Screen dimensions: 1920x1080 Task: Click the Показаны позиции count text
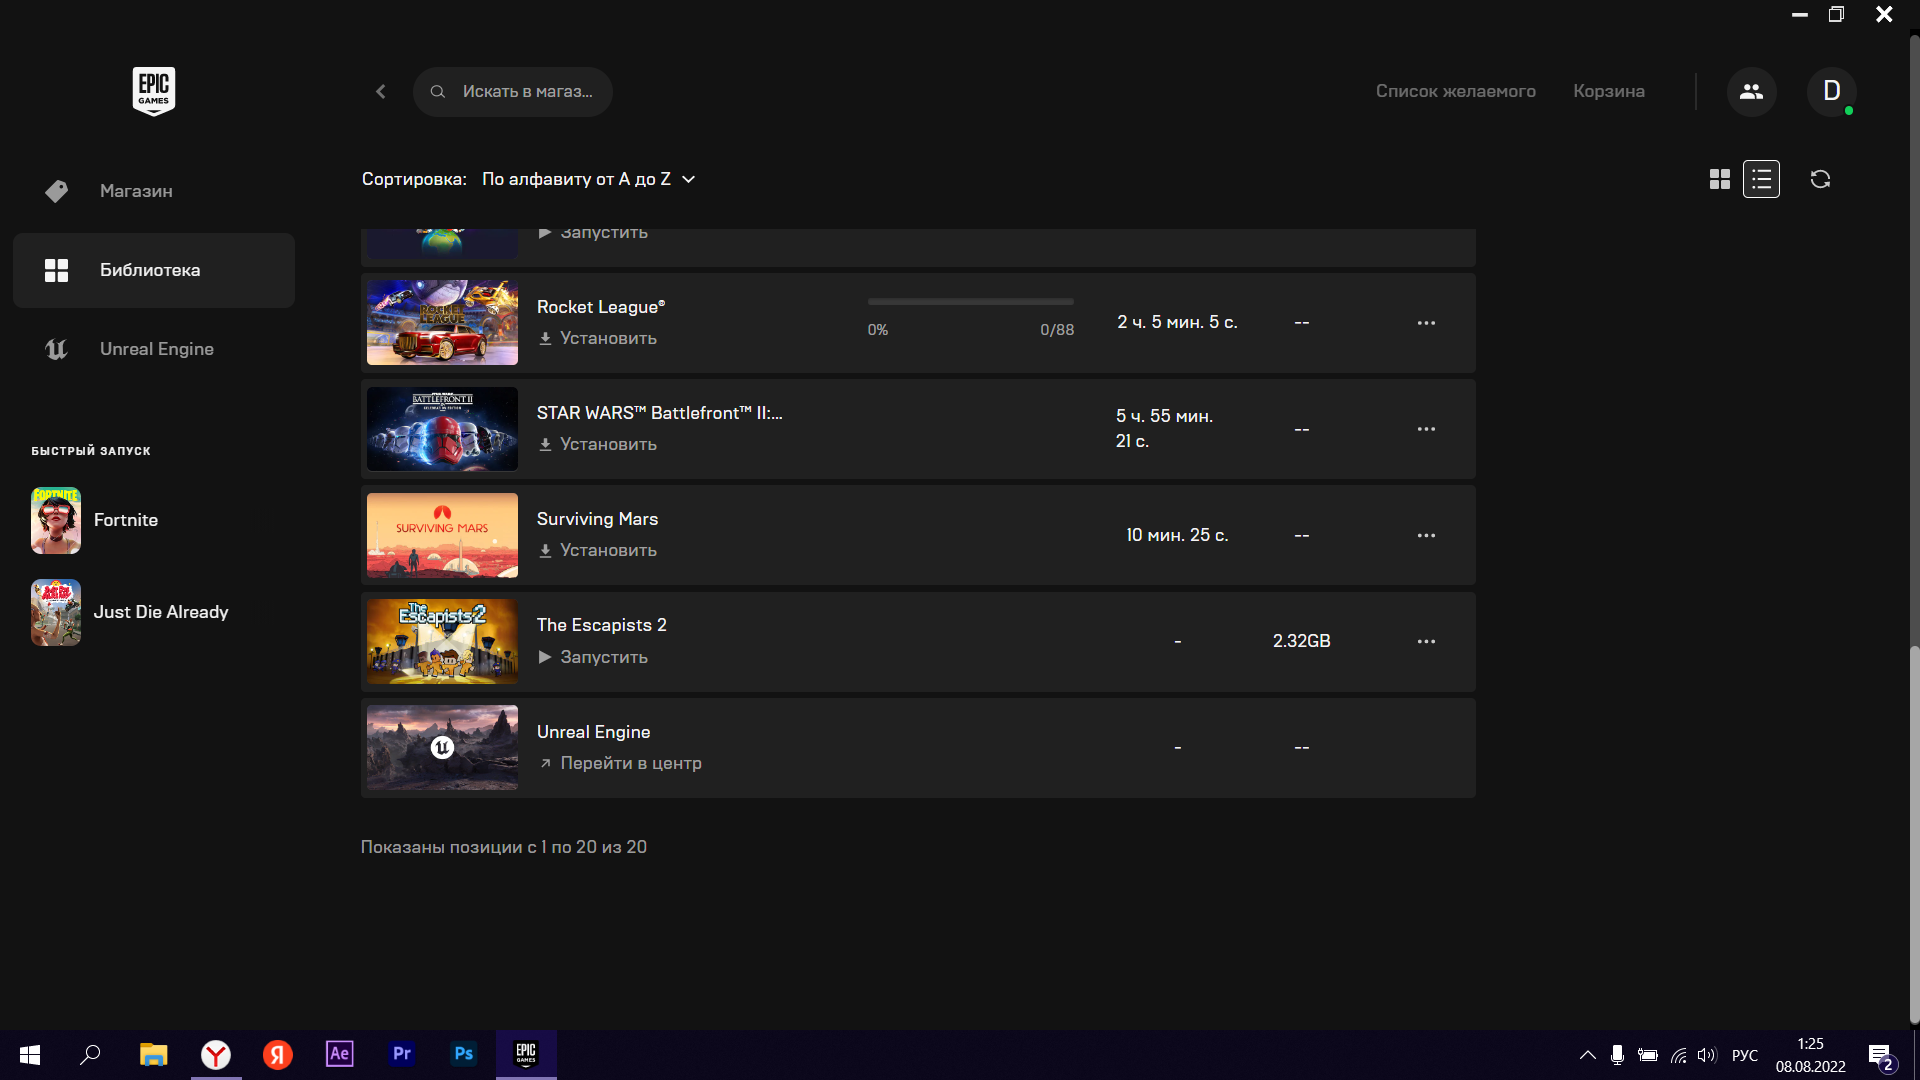click(503, 847)
